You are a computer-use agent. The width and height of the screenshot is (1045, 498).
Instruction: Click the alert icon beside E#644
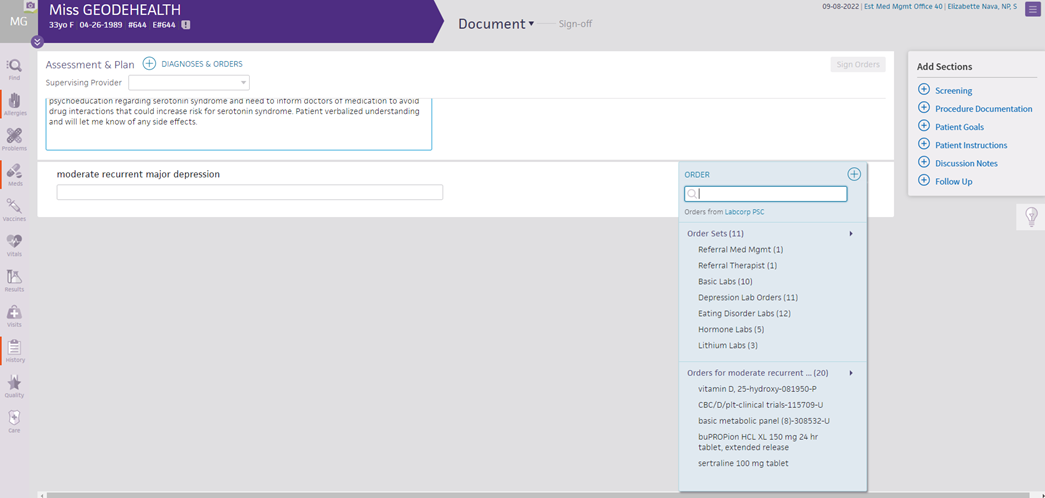186,25
